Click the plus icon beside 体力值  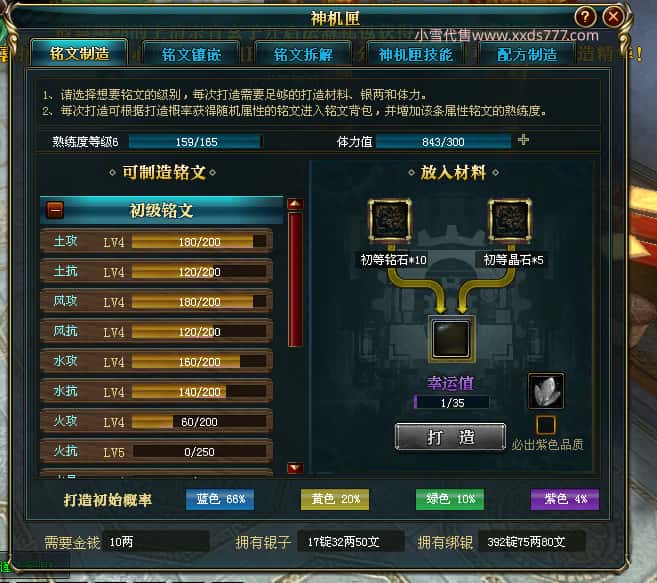click(x=523, y=140)
